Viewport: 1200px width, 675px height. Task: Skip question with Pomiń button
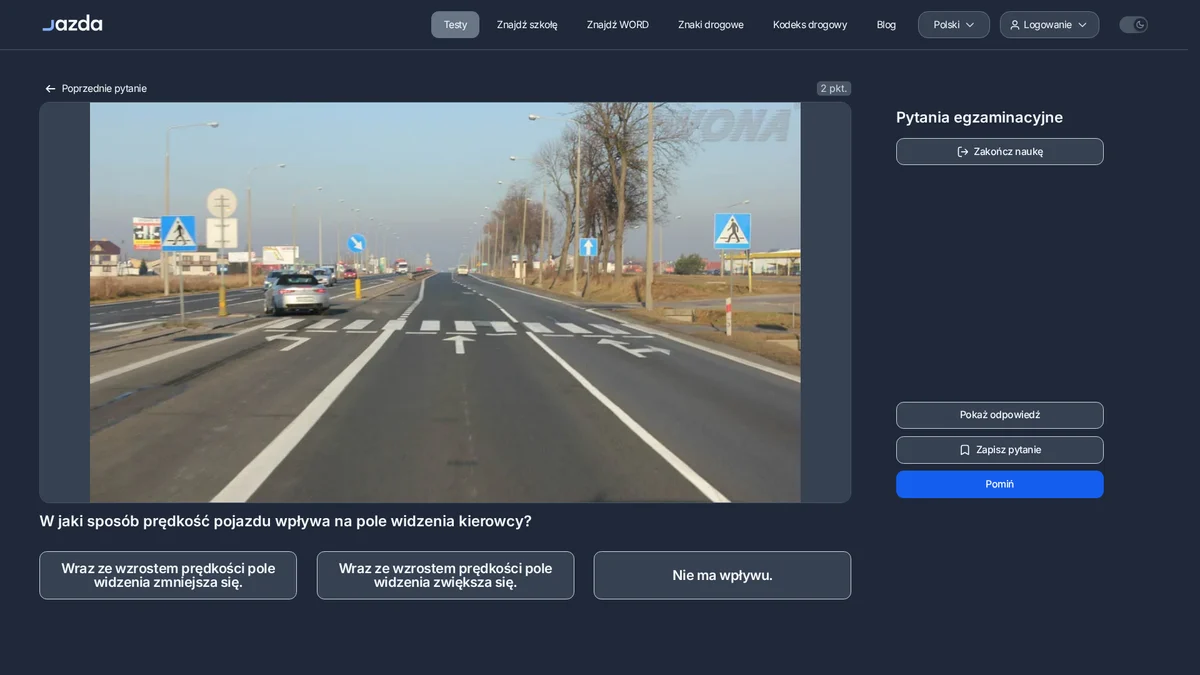pyautogui.click(x=1000, y=484)
